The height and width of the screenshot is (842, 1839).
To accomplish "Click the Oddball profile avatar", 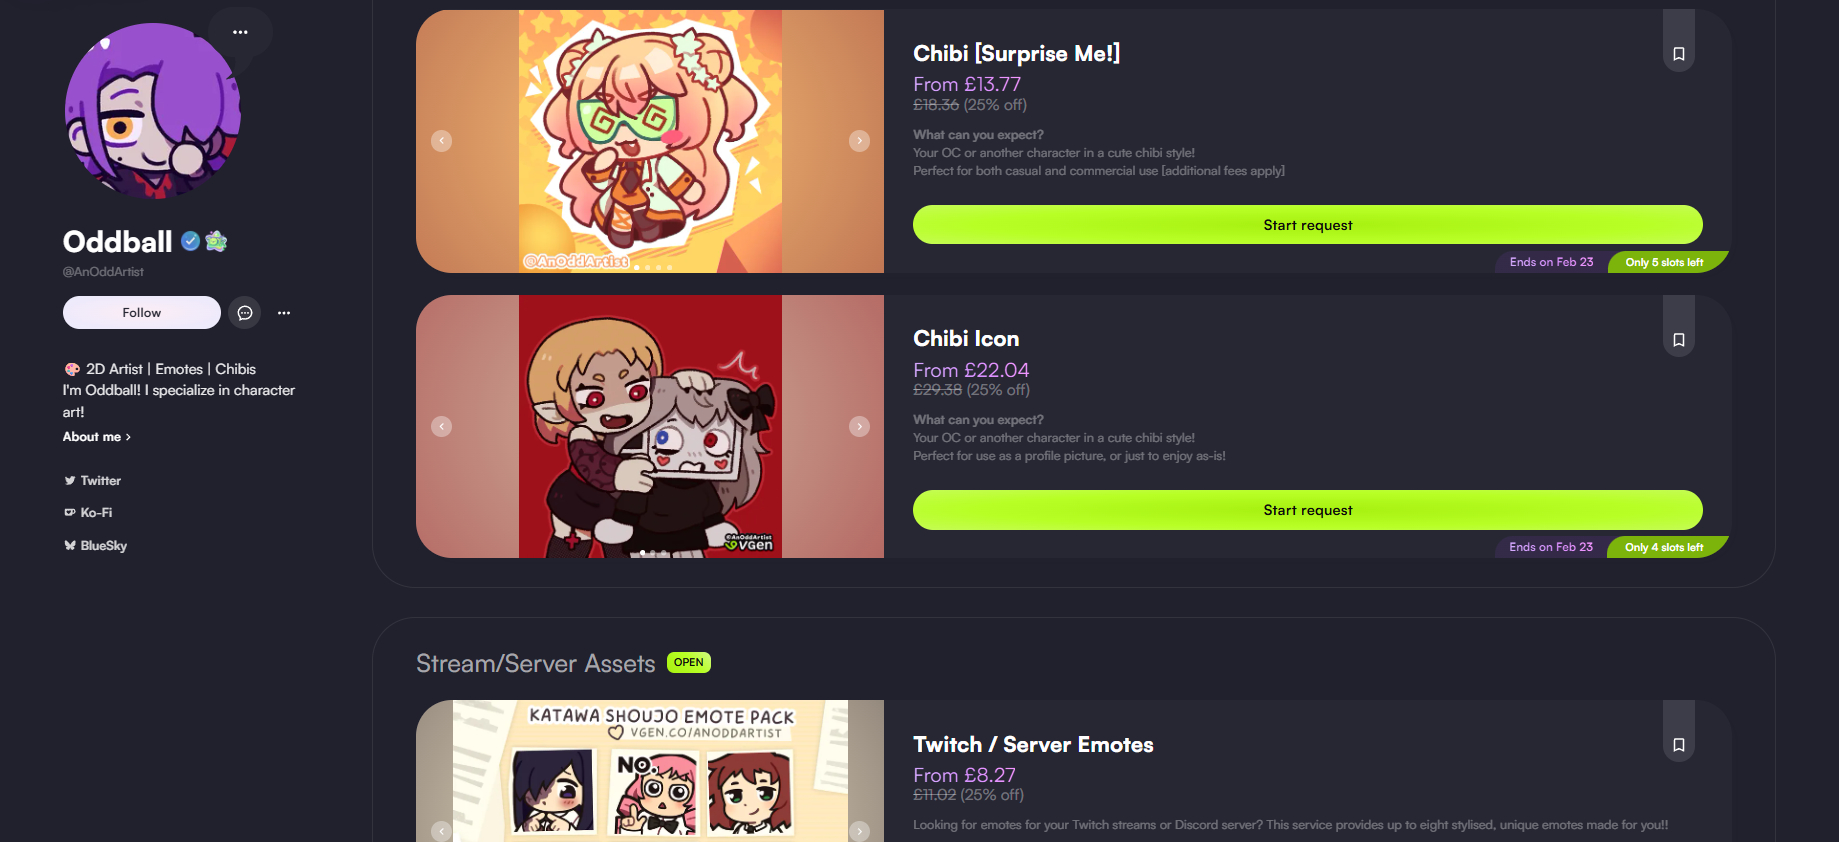I will (x=152, y=111).
